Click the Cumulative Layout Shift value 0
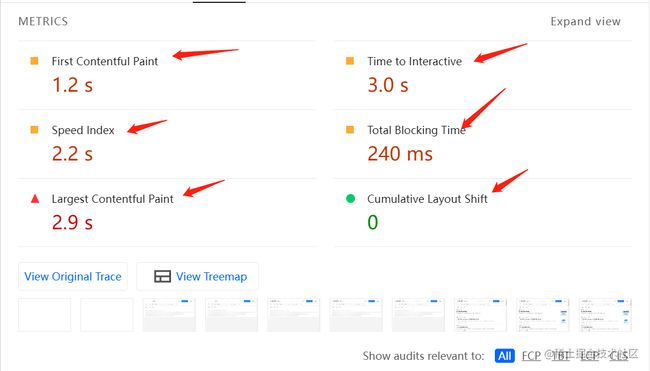 tap(373, 223)
